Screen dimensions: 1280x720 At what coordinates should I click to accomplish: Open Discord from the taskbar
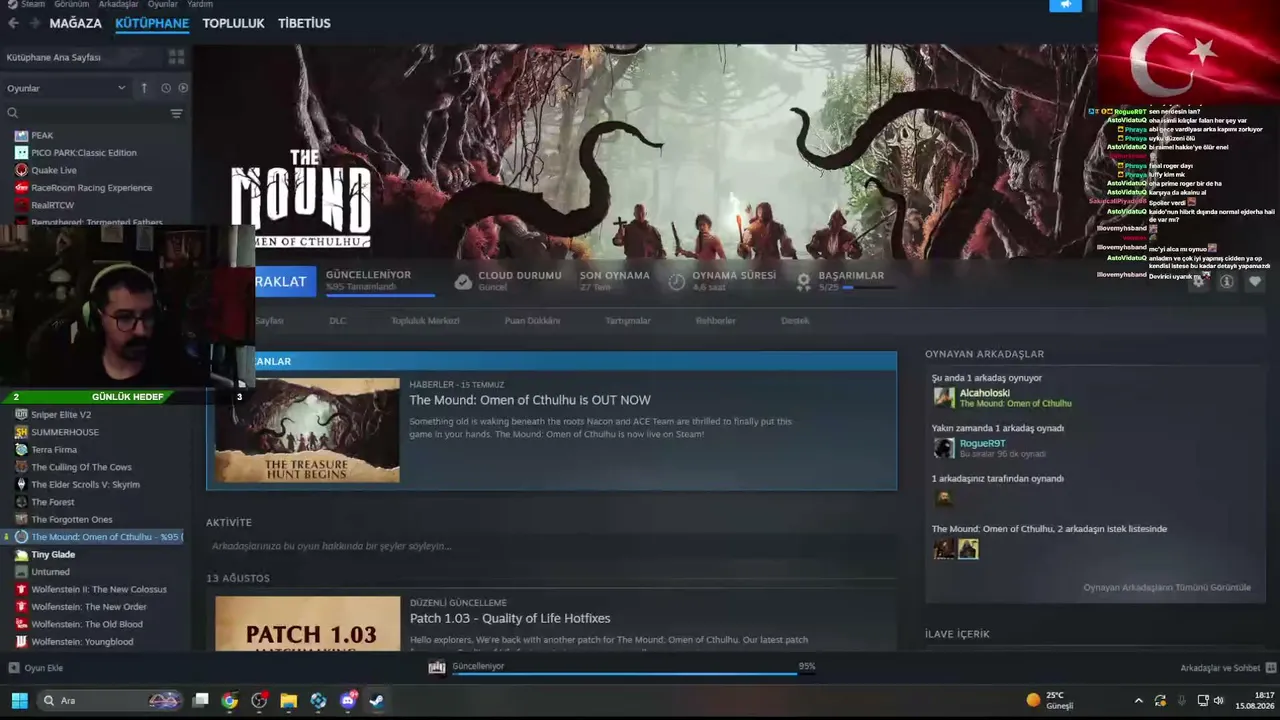[x=348, y=700]
